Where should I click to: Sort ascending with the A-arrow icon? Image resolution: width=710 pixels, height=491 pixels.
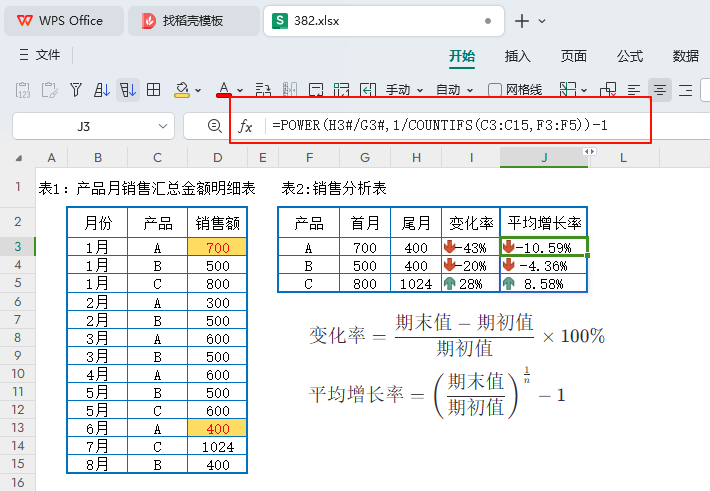point(102,90)
